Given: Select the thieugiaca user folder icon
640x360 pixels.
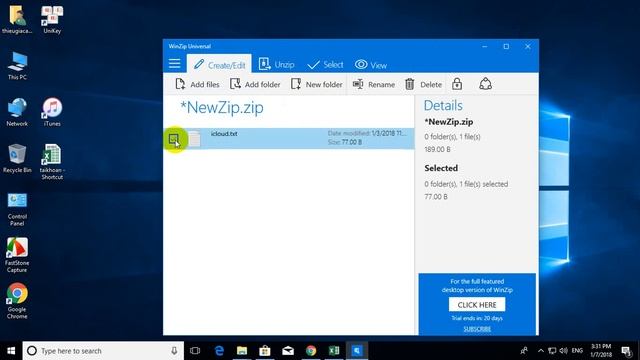Looking at the screenshot, I should click(17, 20).
